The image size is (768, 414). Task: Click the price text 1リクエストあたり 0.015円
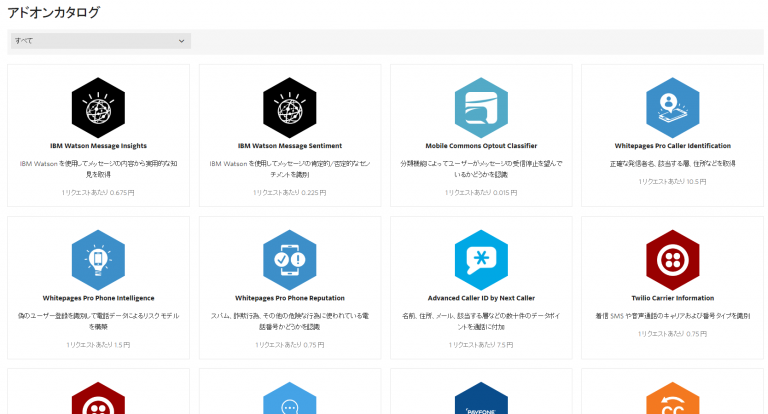481,193
